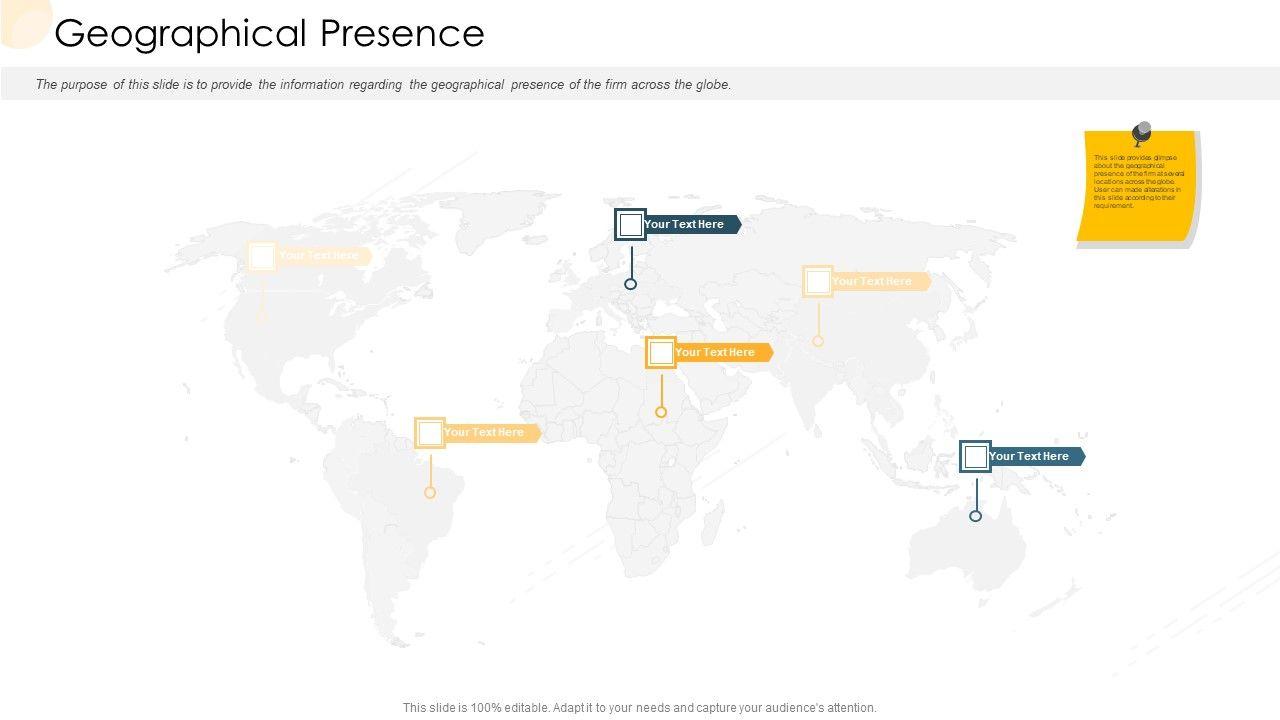This screenshot has height=720, width=1280.
Task: Click the dark blue square box near Australia
Action: click(x=975, y=457)
